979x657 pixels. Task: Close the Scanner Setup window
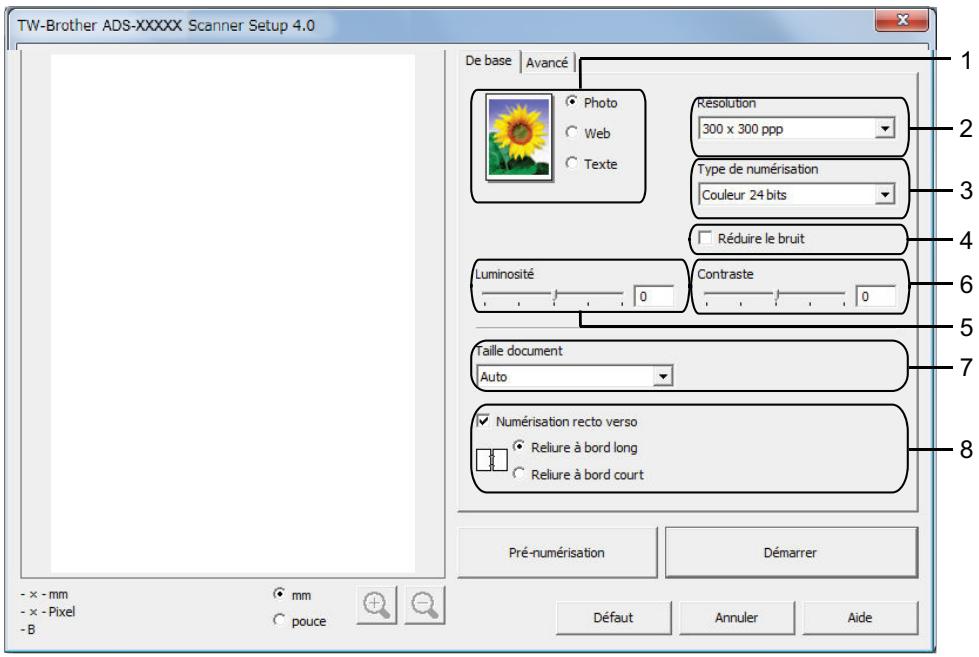pyautogui.click(x=902, y=21)
